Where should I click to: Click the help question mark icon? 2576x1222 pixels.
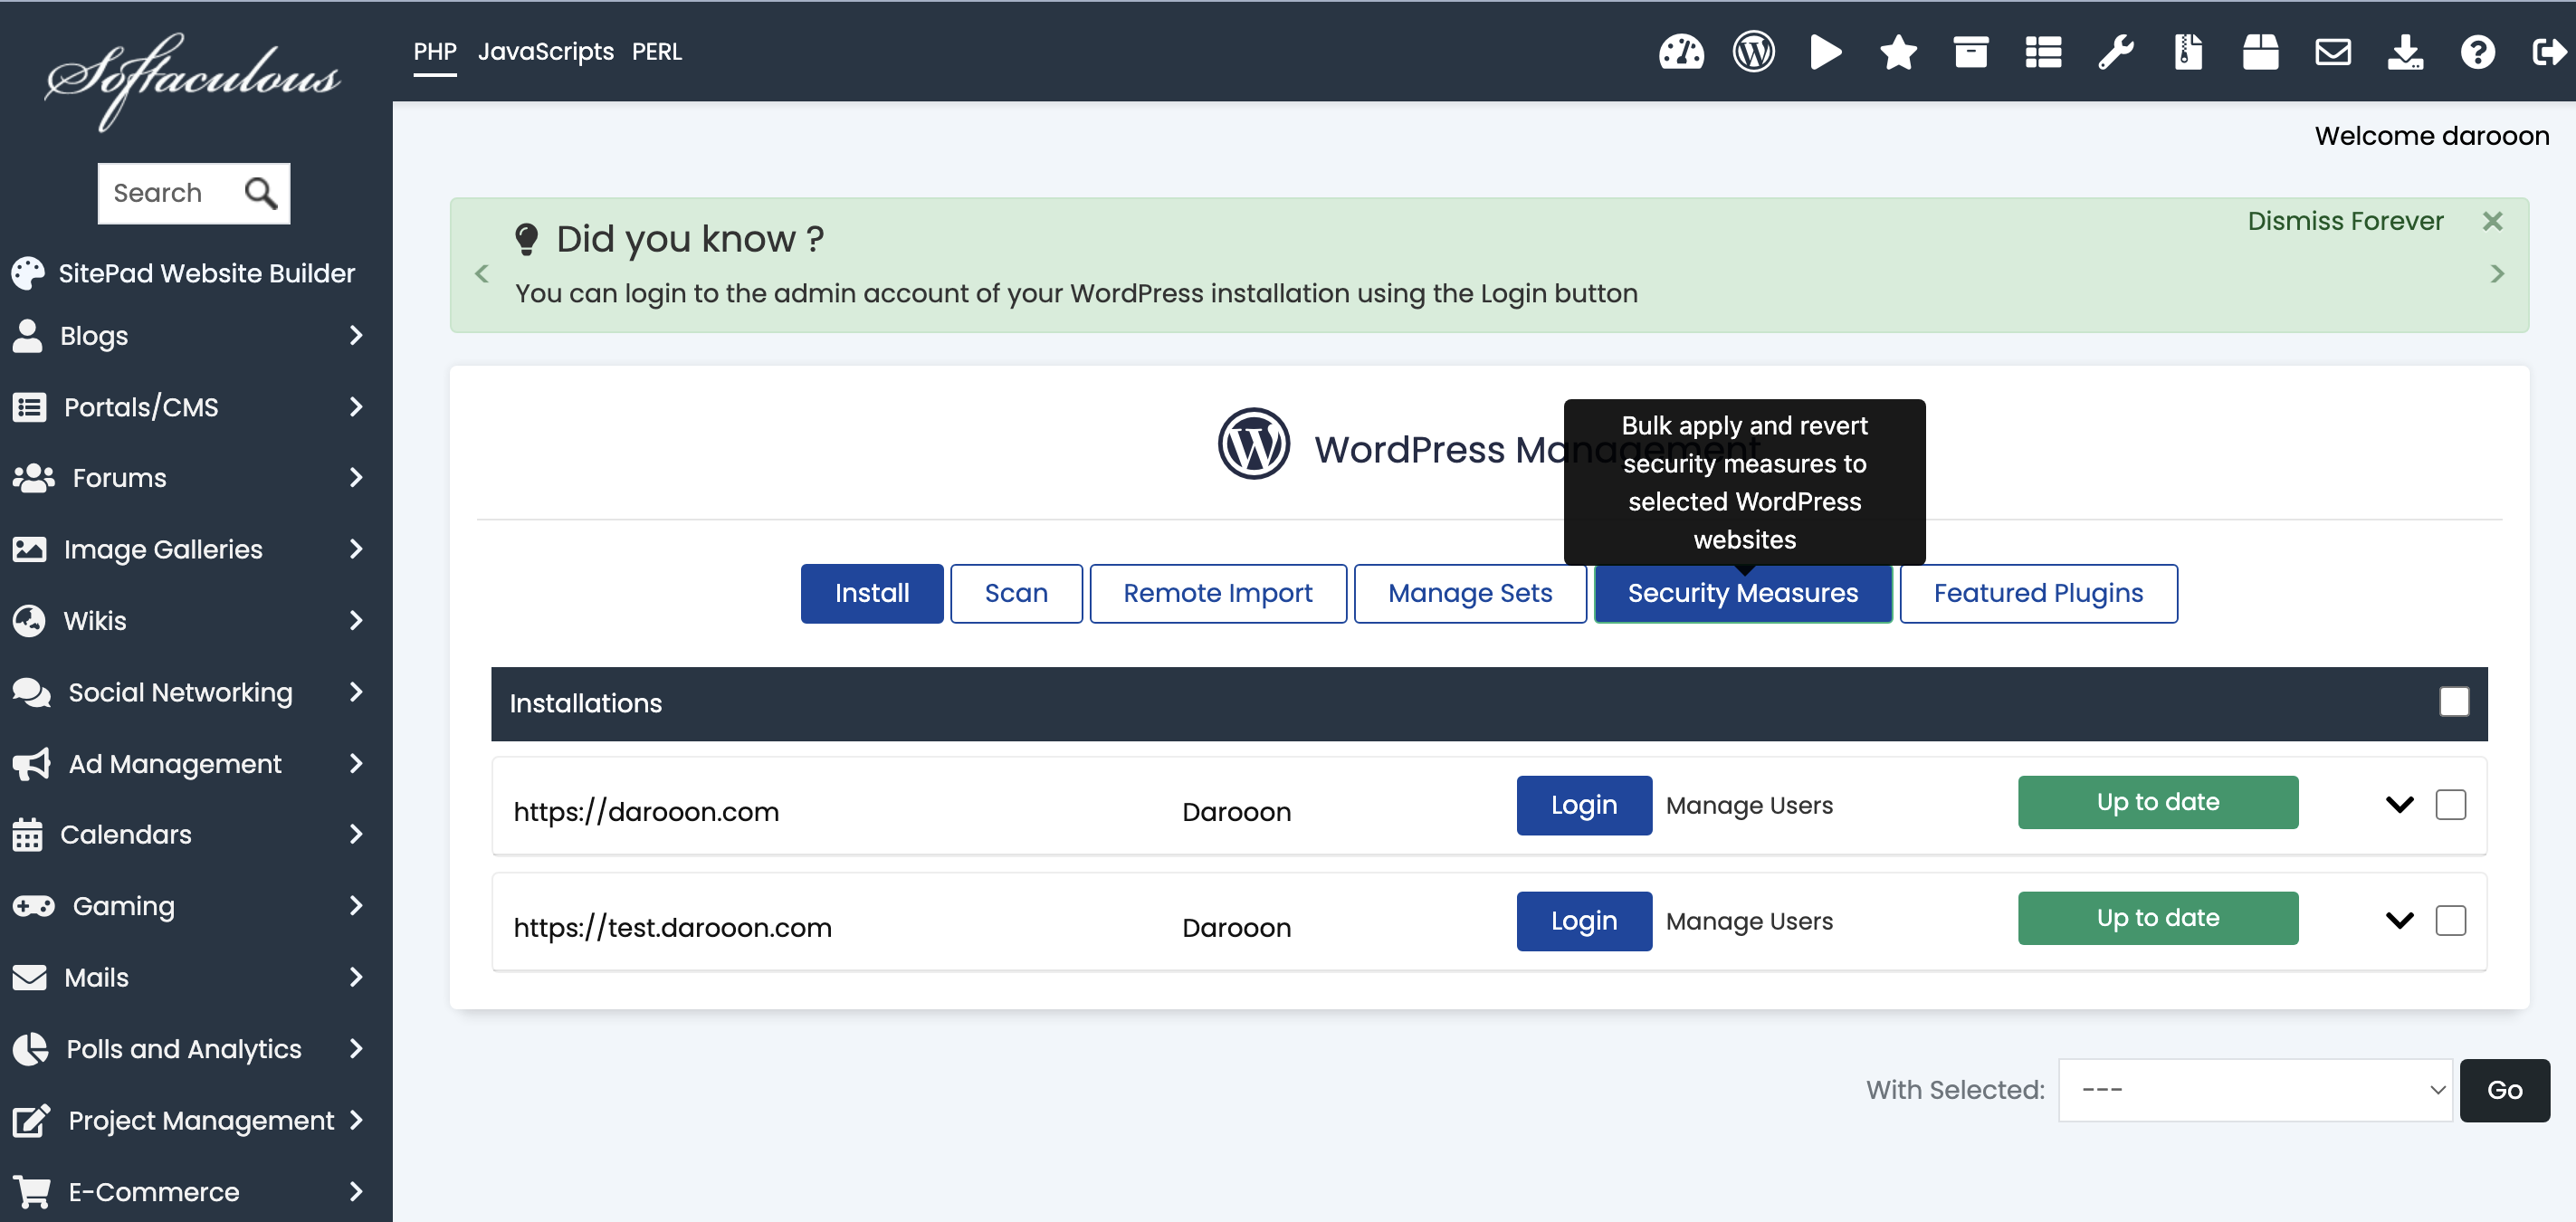(x=2477, y=51)
